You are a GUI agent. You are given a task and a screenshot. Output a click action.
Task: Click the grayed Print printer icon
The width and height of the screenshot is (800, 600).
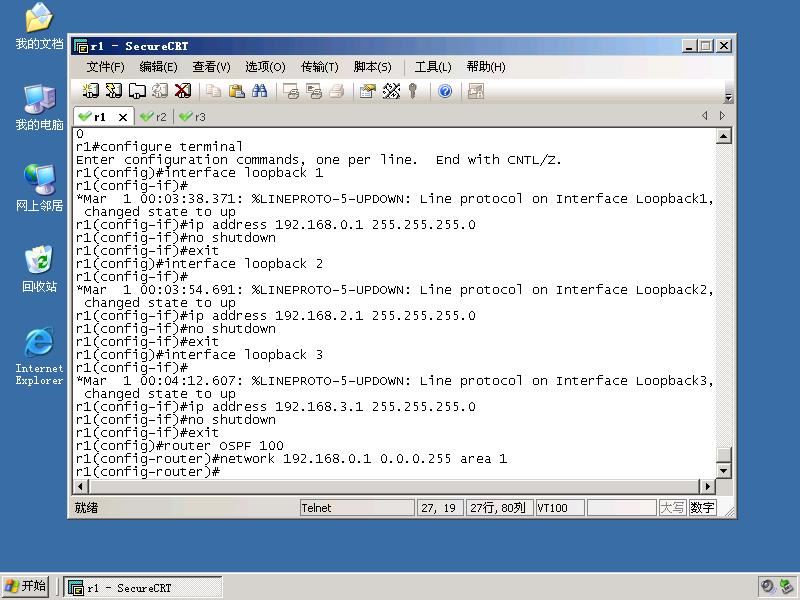point(337,91)
